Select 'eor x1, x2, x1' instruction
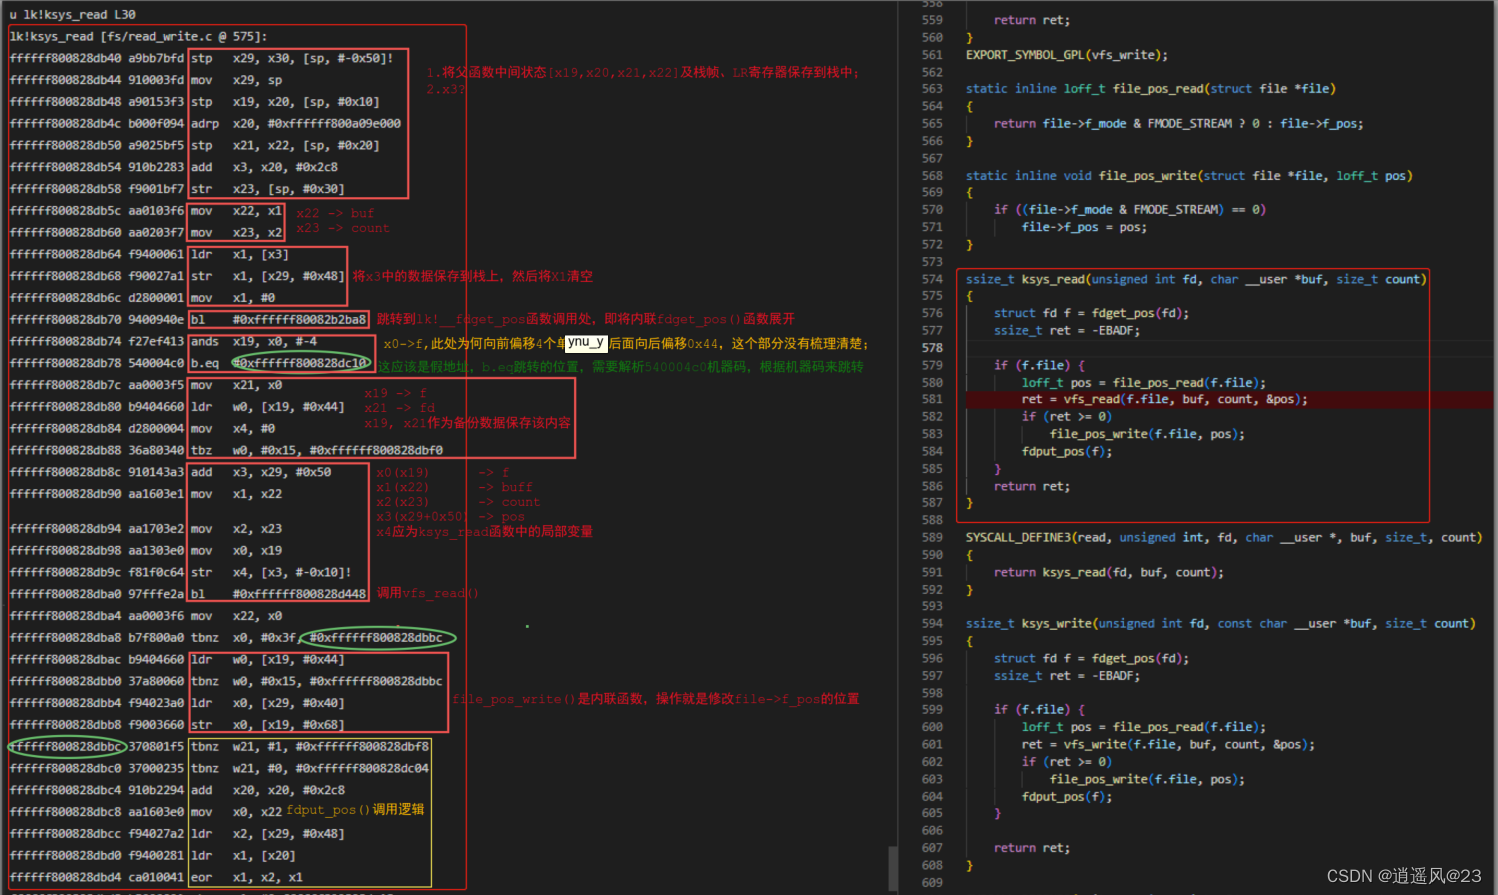 (247, 877)
